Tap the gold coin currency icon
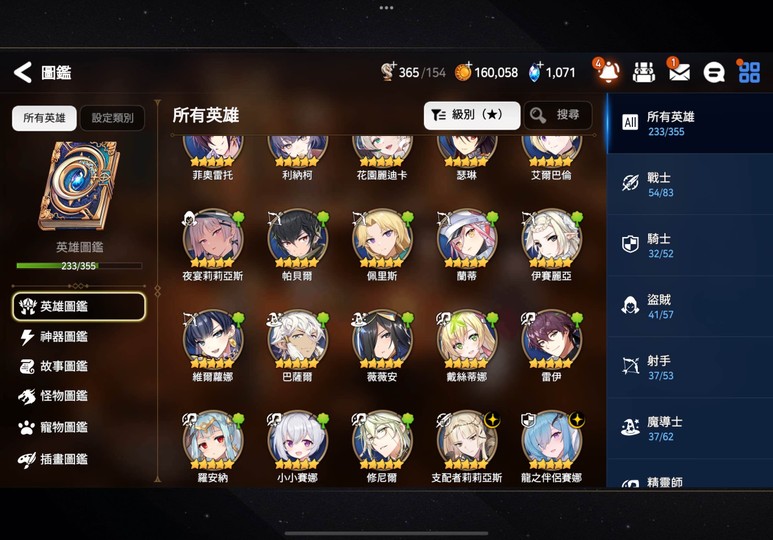The width and height of the screenshot is (773, 540). tap(463, 72)
